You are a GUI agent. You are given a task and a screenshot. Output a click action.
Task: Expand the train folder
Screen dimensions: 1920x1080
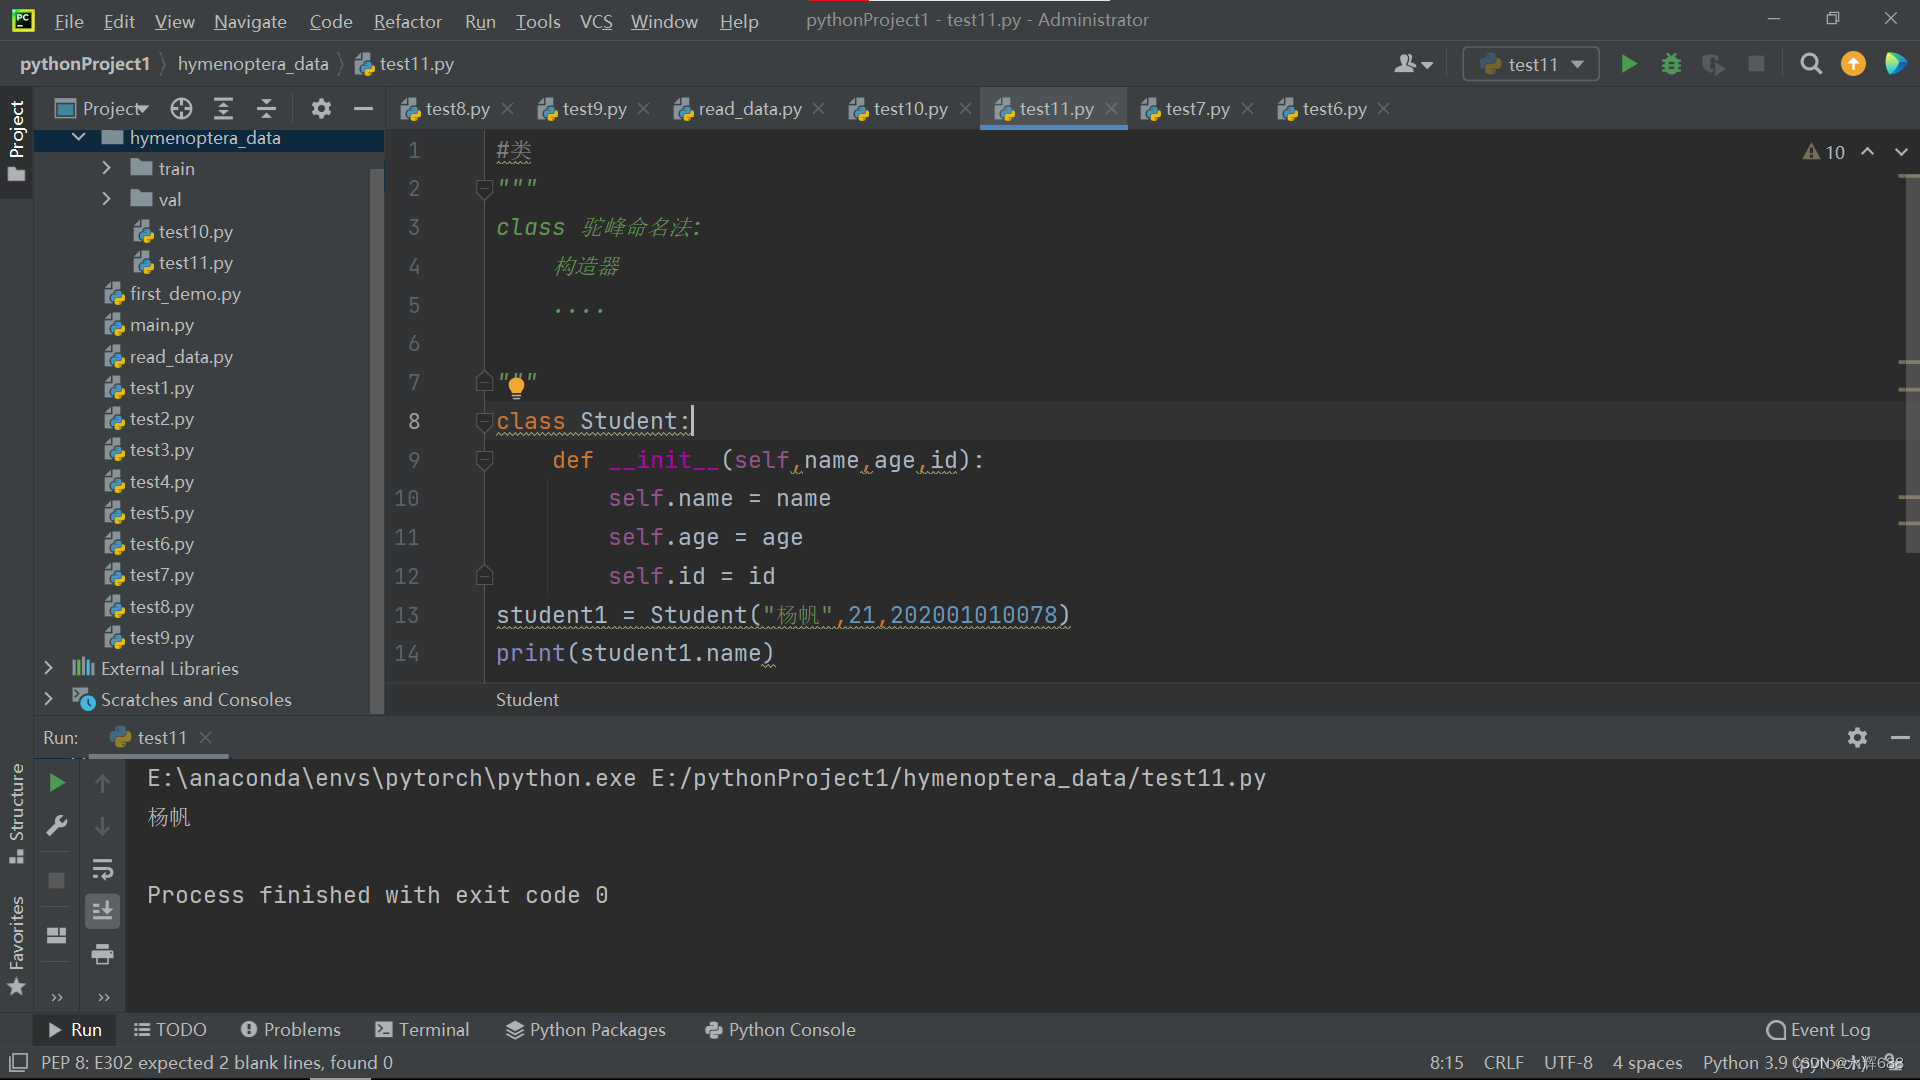click(x=107, y=168)
